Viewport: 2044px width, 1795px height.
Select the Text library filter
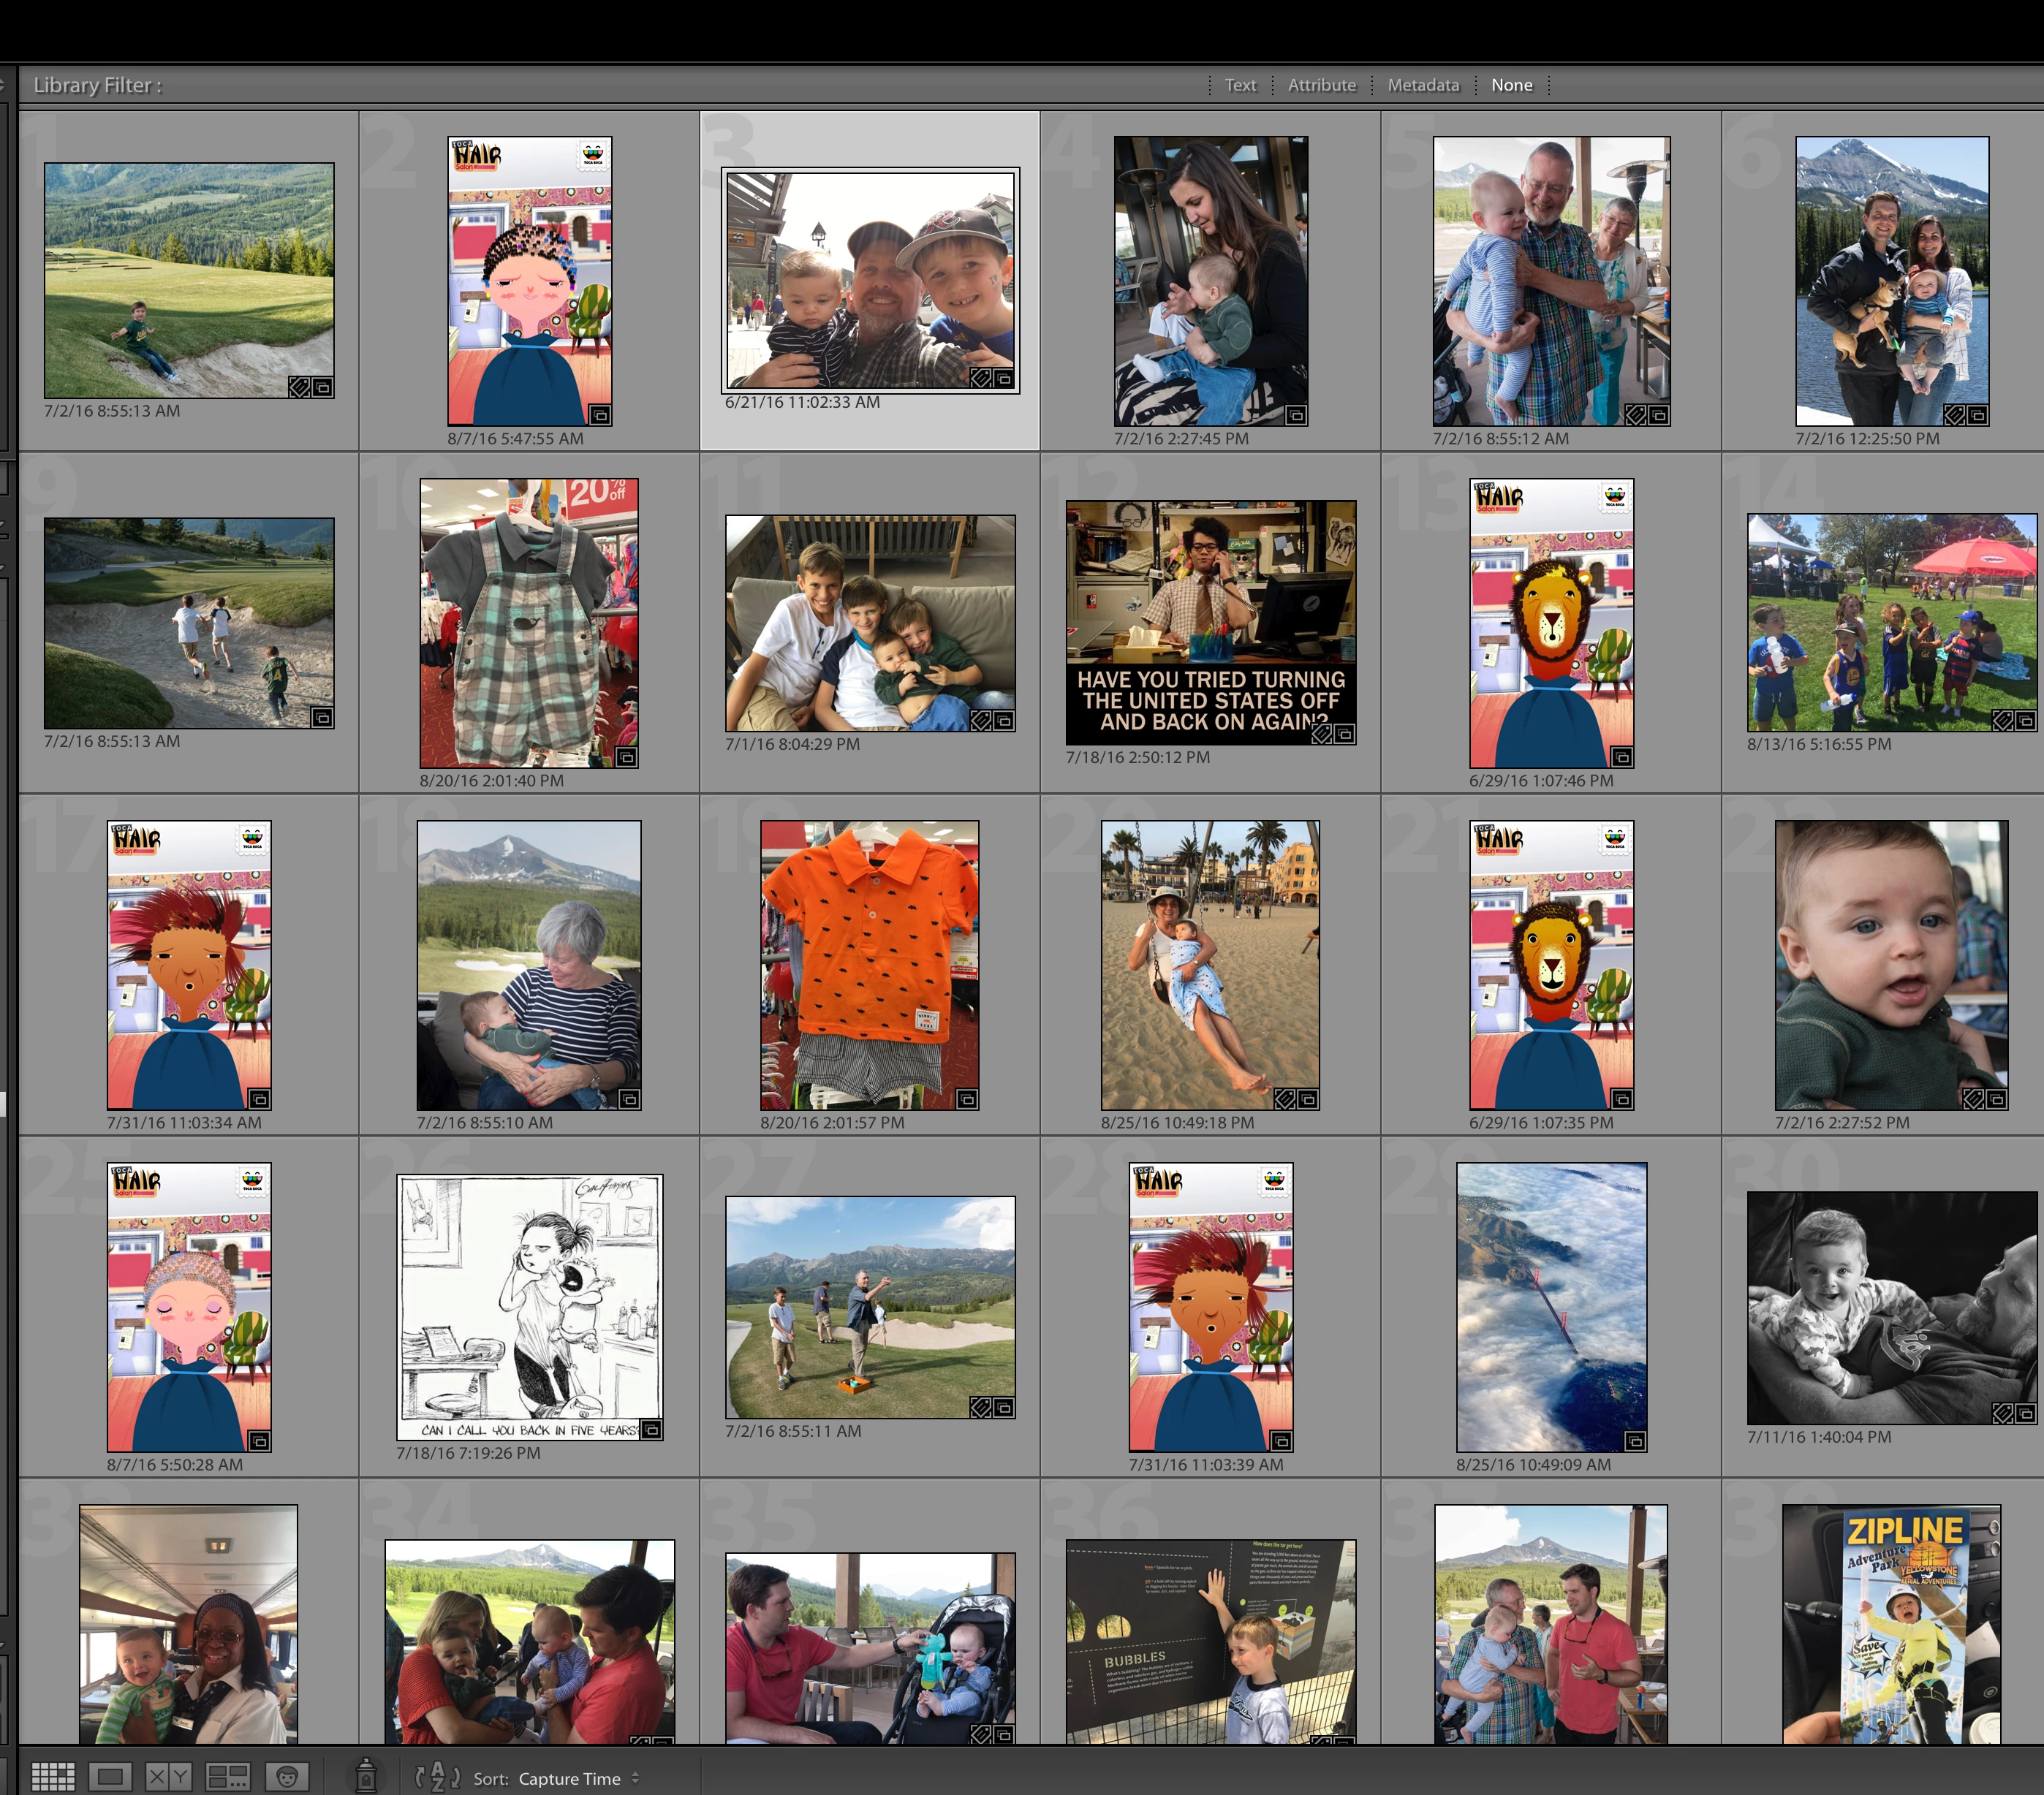click(x=1240, y=85)
